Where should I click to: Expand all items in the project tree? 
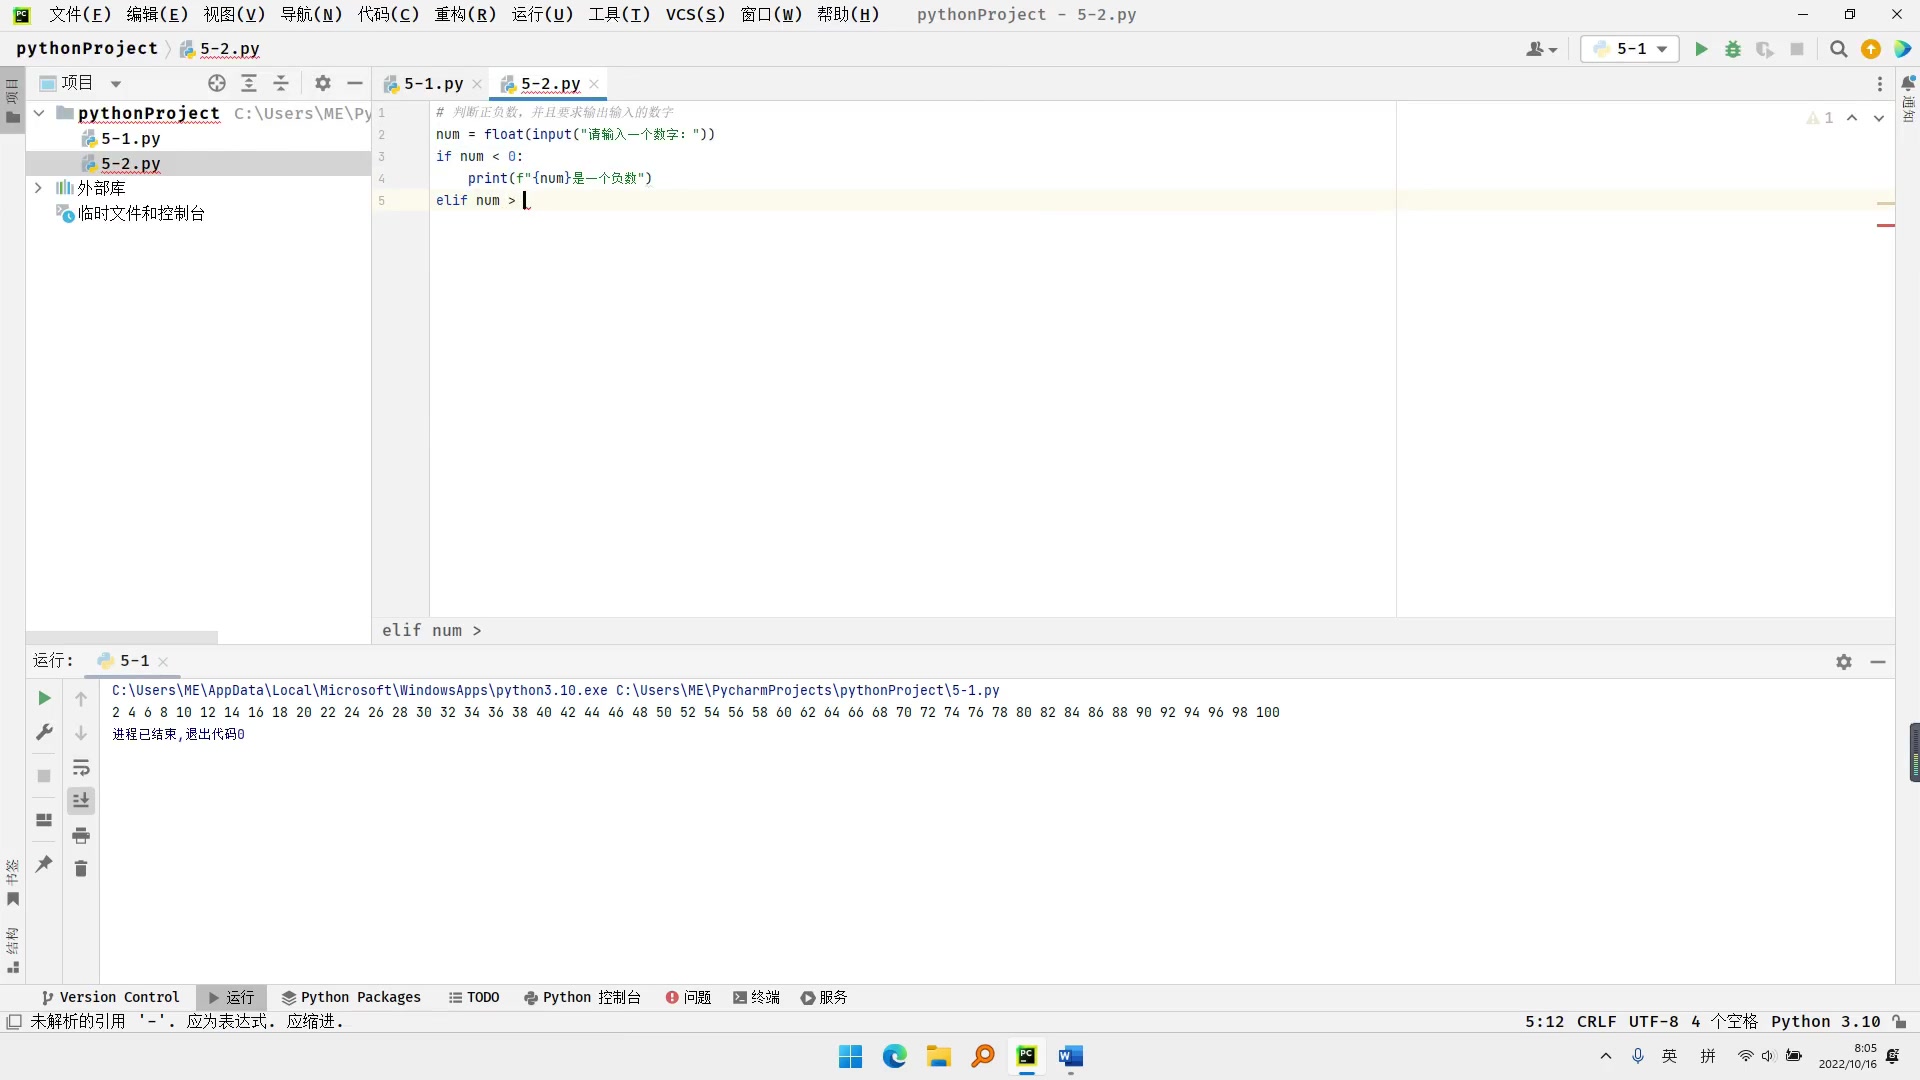pyautogui.click(x=249, y=83)
